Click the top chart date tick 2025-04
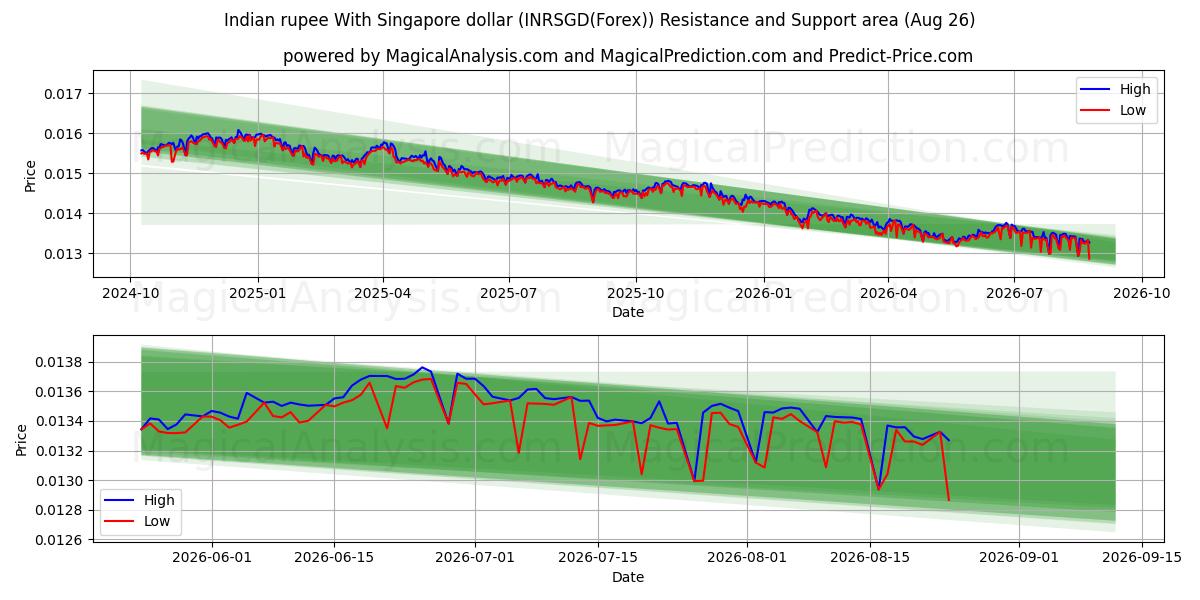 pyautogui.click(x=384, y=294)
